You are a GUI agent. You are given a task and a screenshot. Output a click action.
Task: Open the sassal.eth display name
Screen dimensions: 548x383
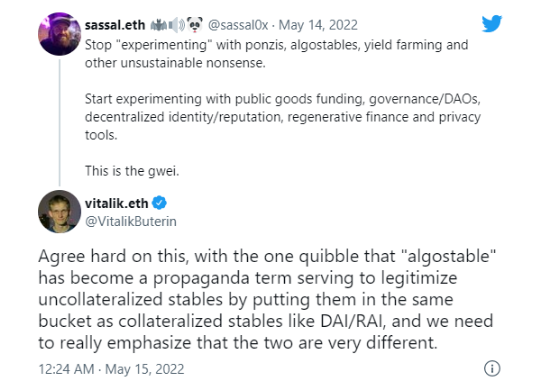click(x=115, y=25)
